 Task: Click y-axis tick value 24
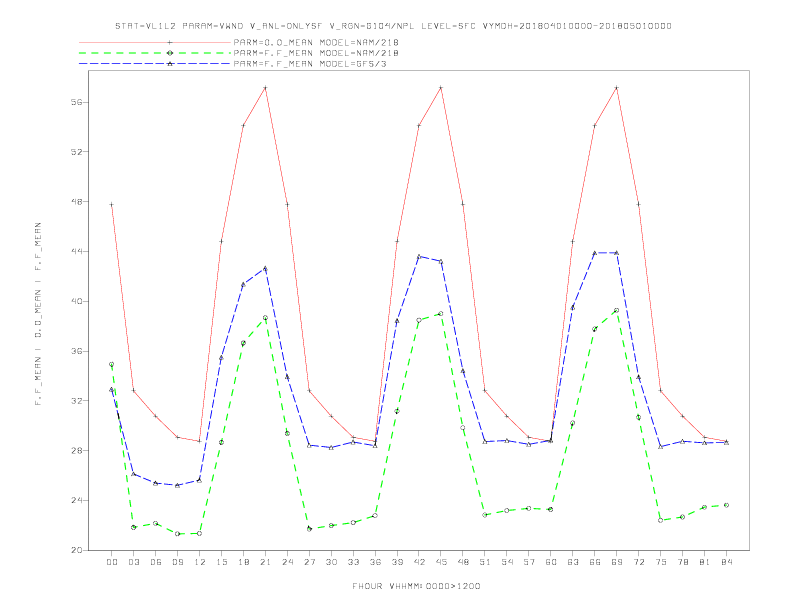76,500
